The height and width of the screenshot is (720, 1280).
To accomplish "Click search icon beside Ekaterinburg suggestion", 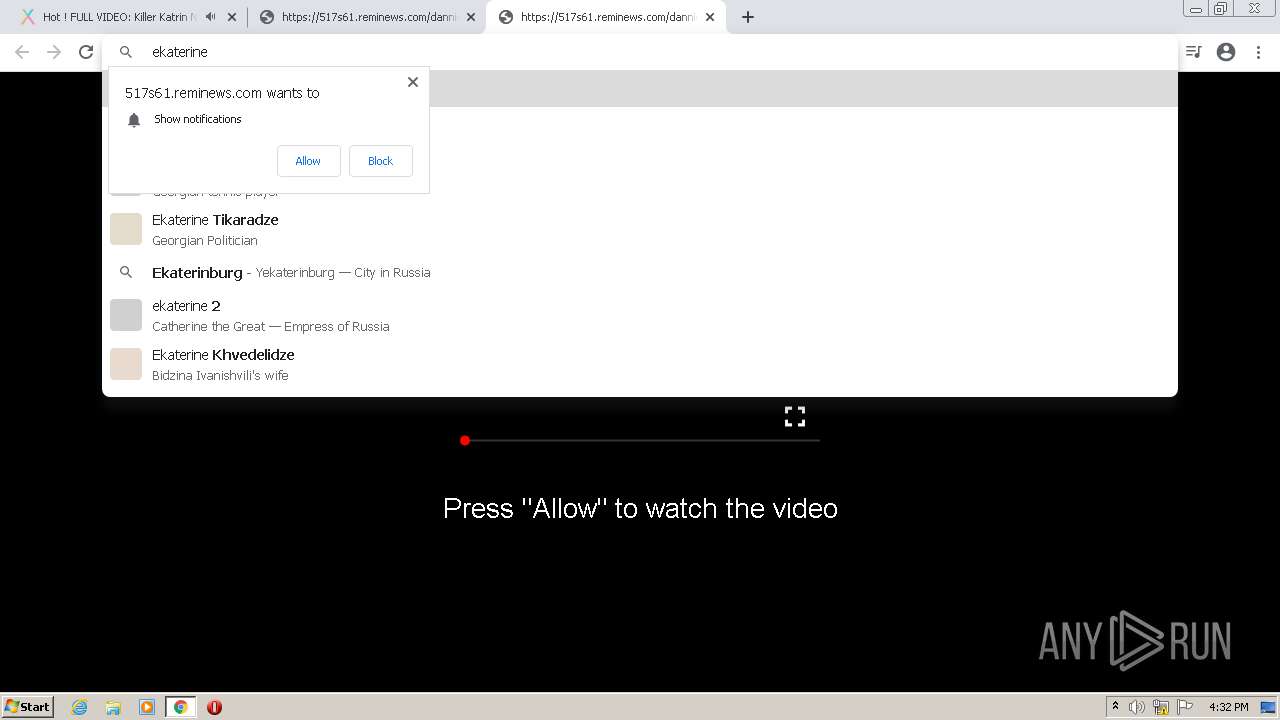I will point(126,272).
